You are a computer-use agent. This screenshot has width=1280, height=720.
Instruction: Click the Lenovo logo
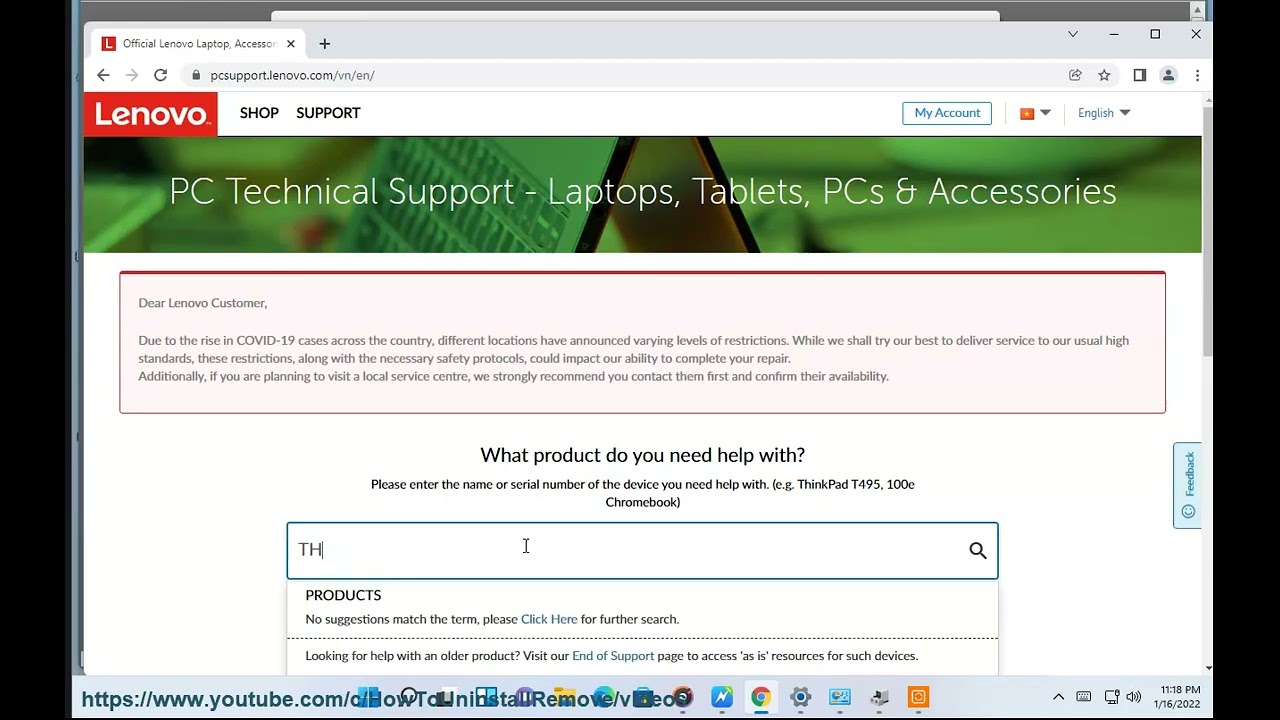(151, 114)
